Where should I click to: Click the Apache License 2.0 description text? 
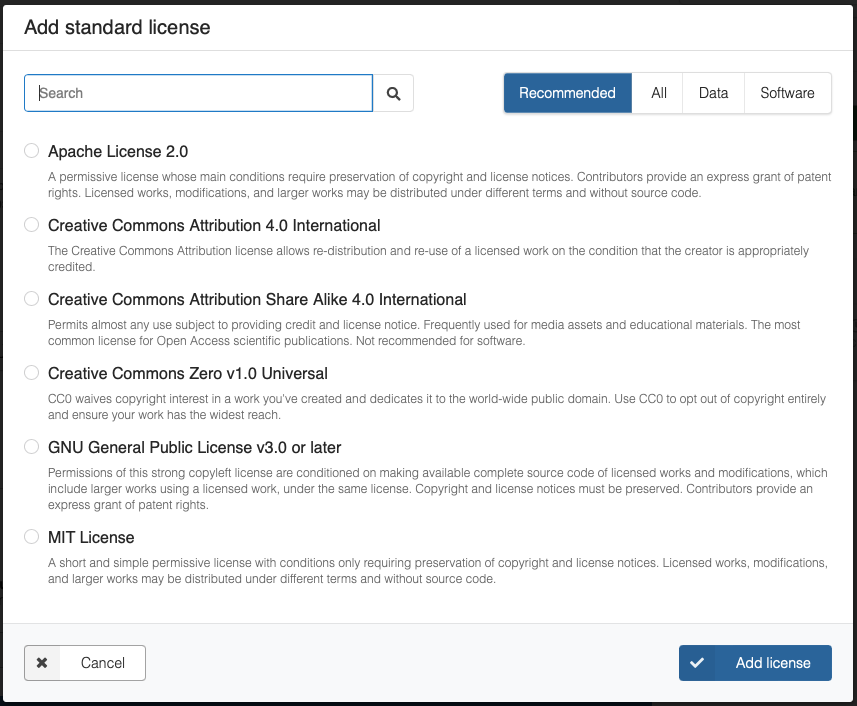(x=440, y=185)
